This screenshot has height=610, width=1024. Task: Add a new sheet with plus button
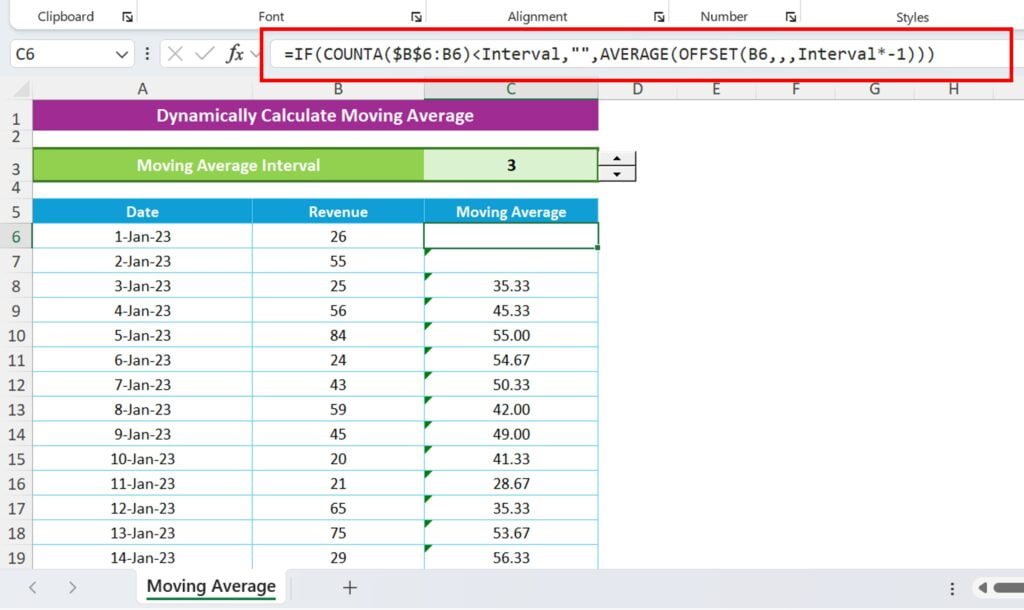pyautogui.click(x=350, y=588)
